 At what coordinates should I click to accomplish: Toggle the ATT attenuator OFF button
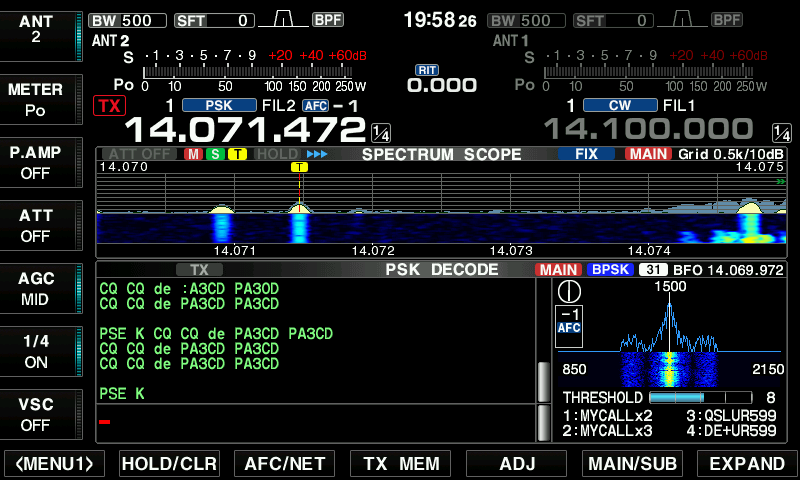tap(36, 225)
